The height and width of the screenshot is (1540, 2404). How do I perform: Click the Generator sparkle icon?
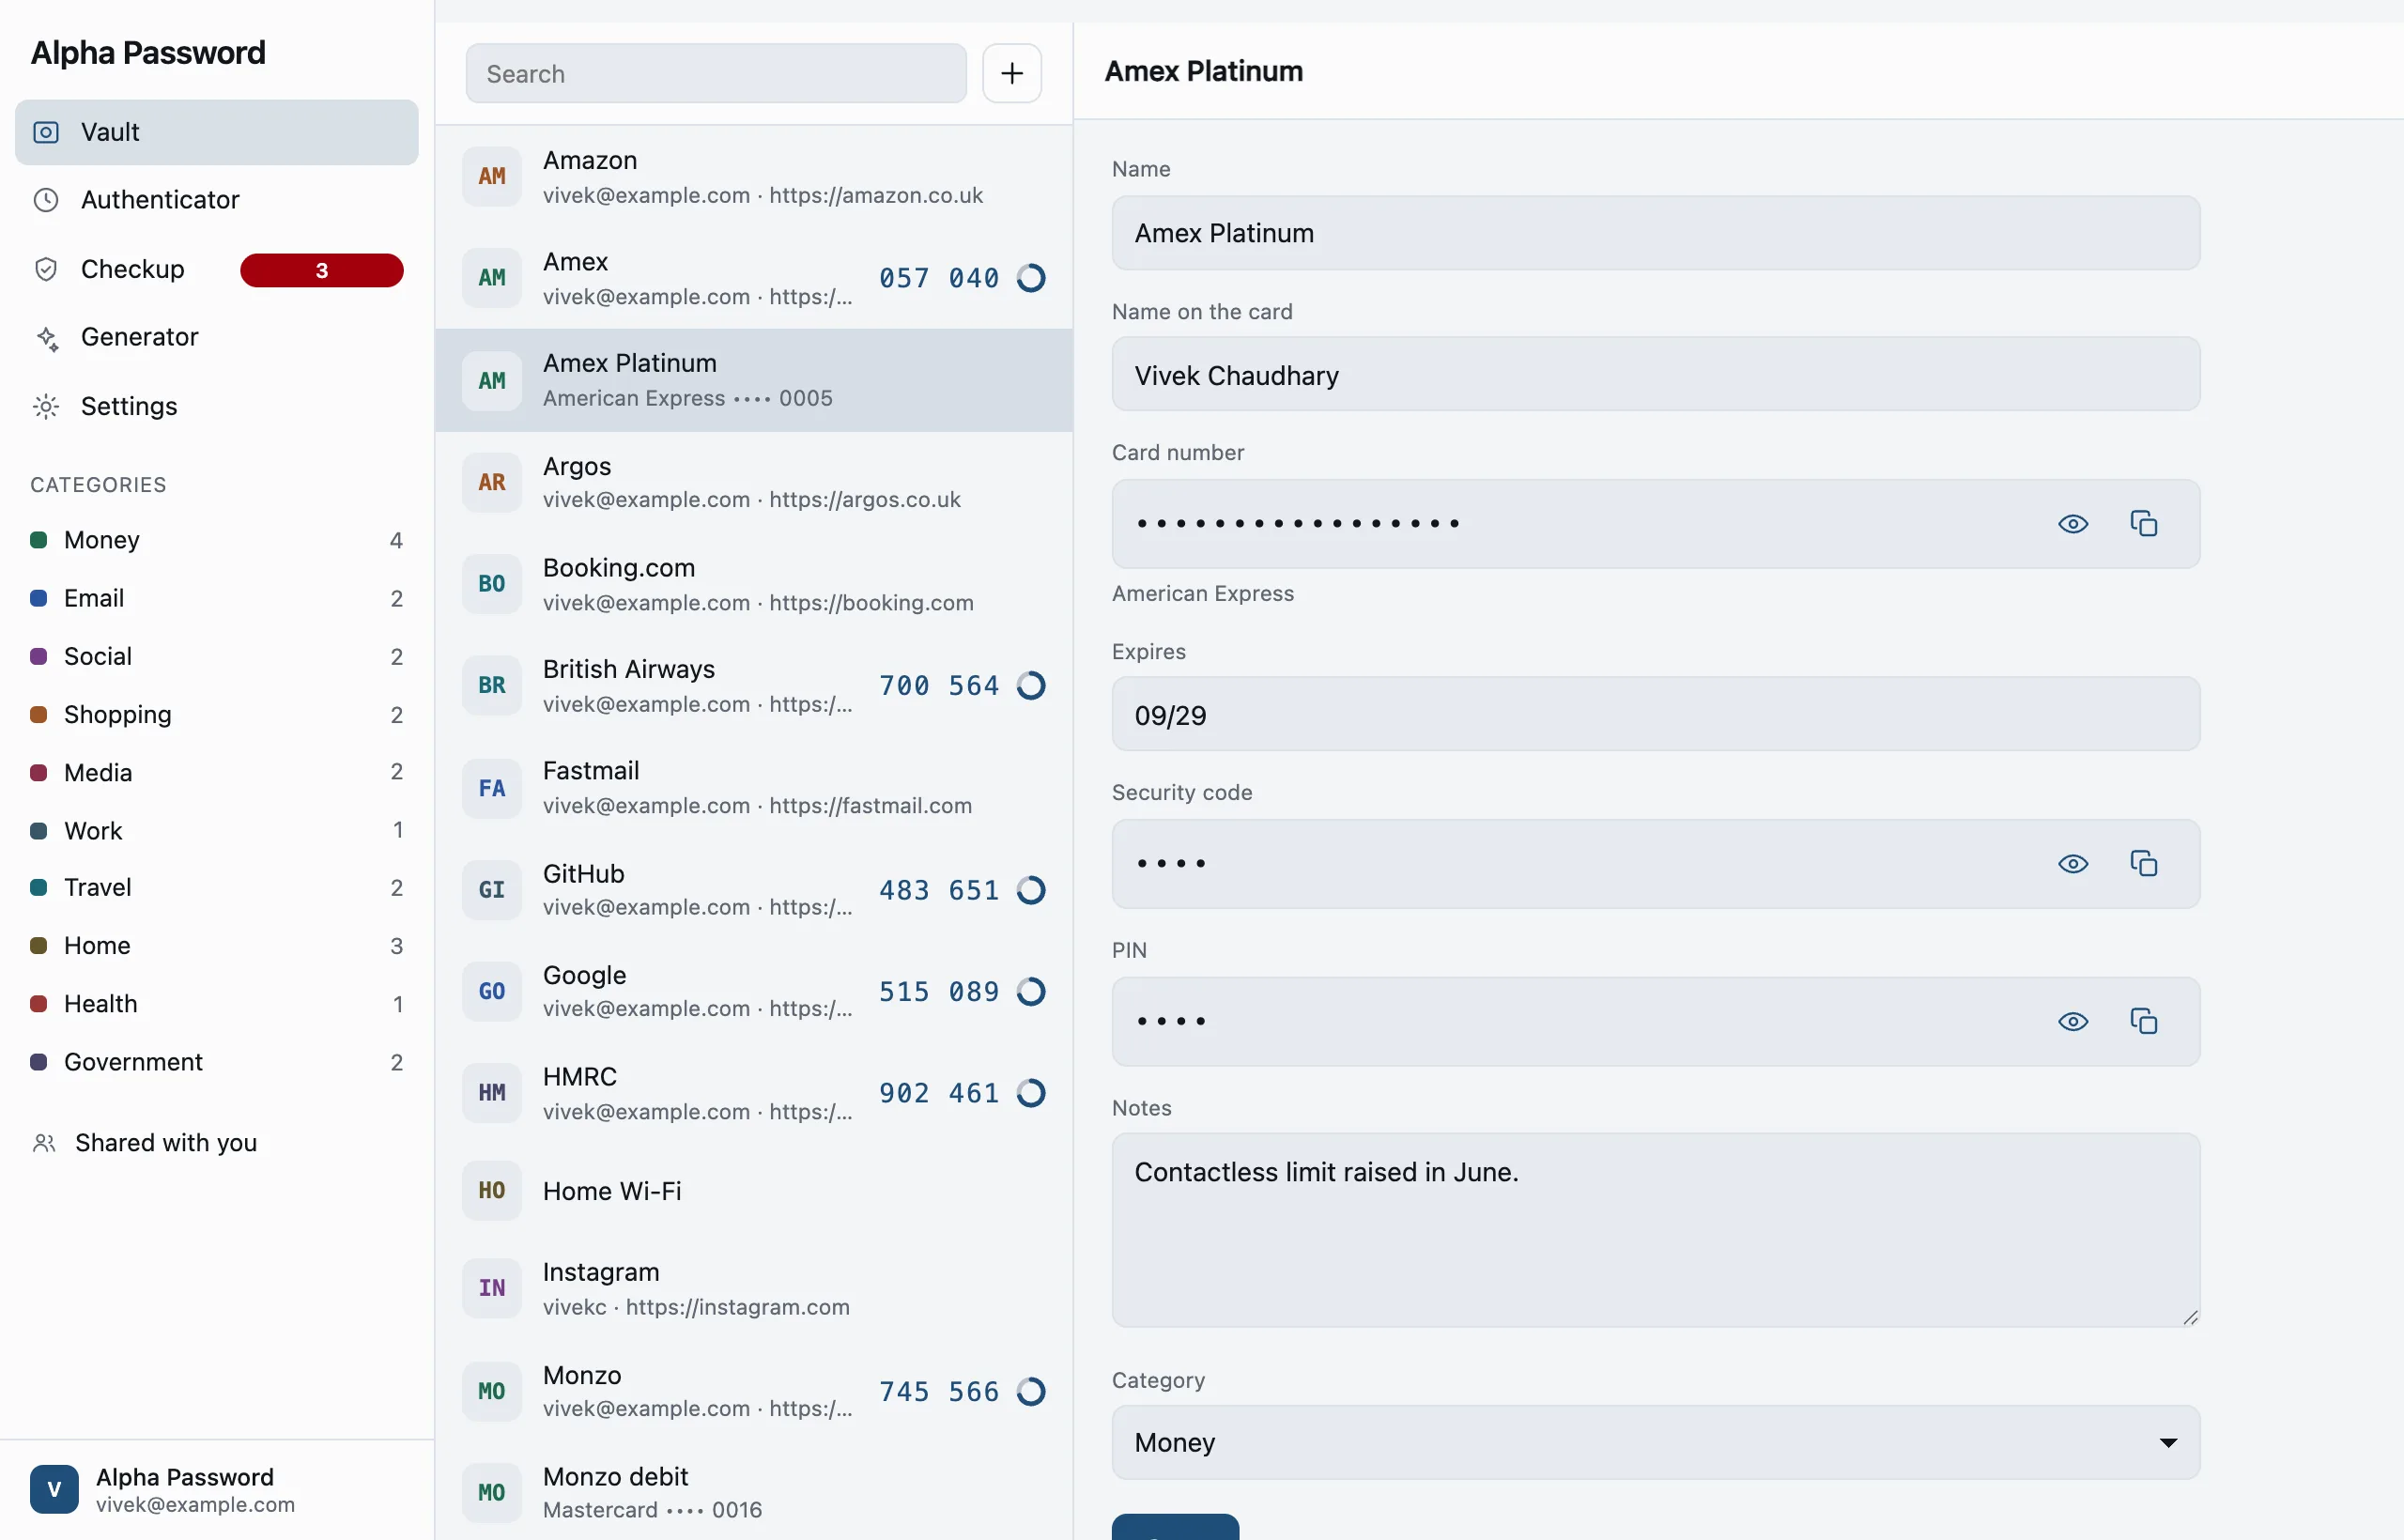click(x=46, y=338)
